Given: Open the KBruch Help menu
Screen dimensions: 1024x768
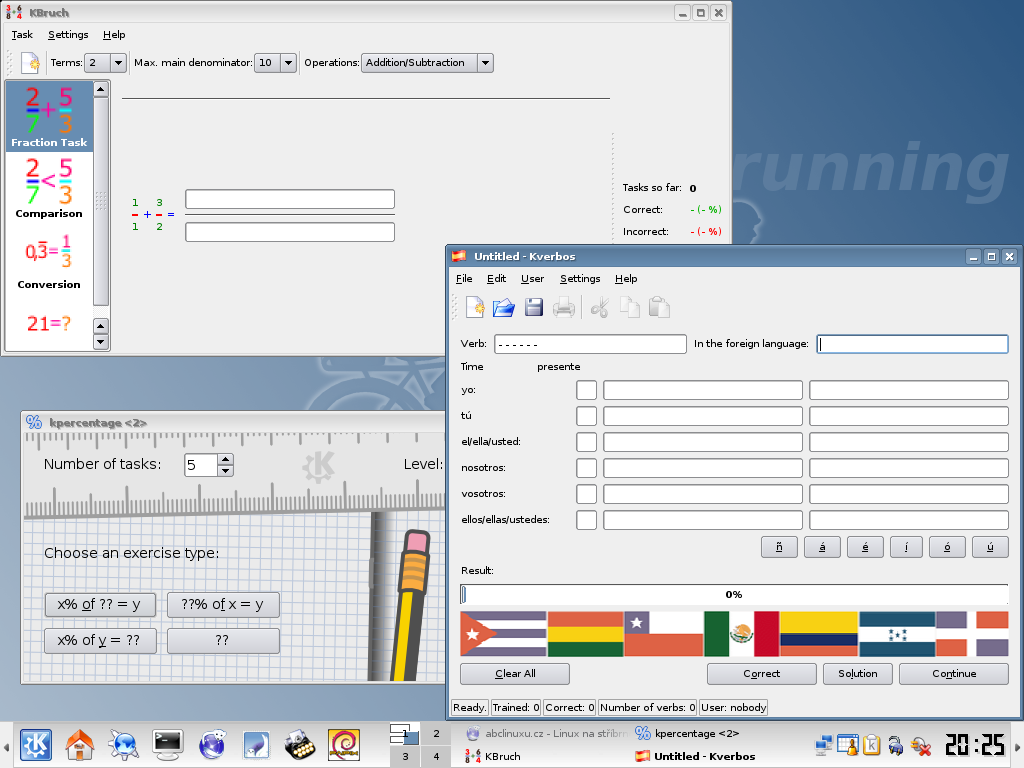Looking at the screenshot, I should 114,35.
